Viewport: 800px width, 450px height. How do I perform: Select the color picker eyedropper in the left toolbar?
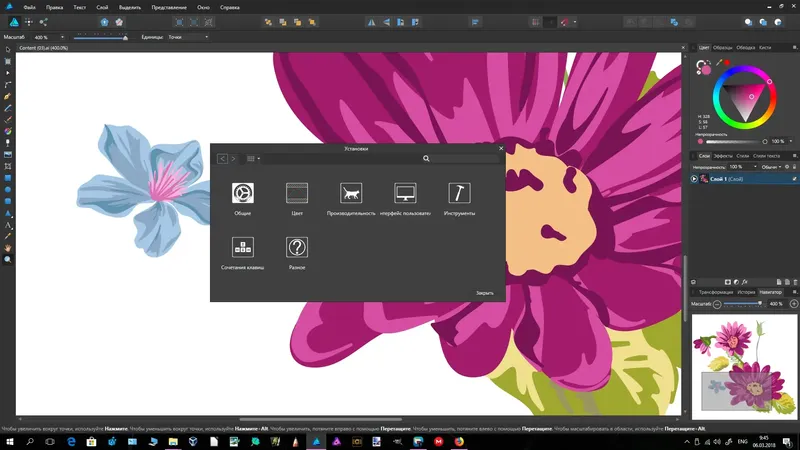pyautogui.click(x=8, y=236)
